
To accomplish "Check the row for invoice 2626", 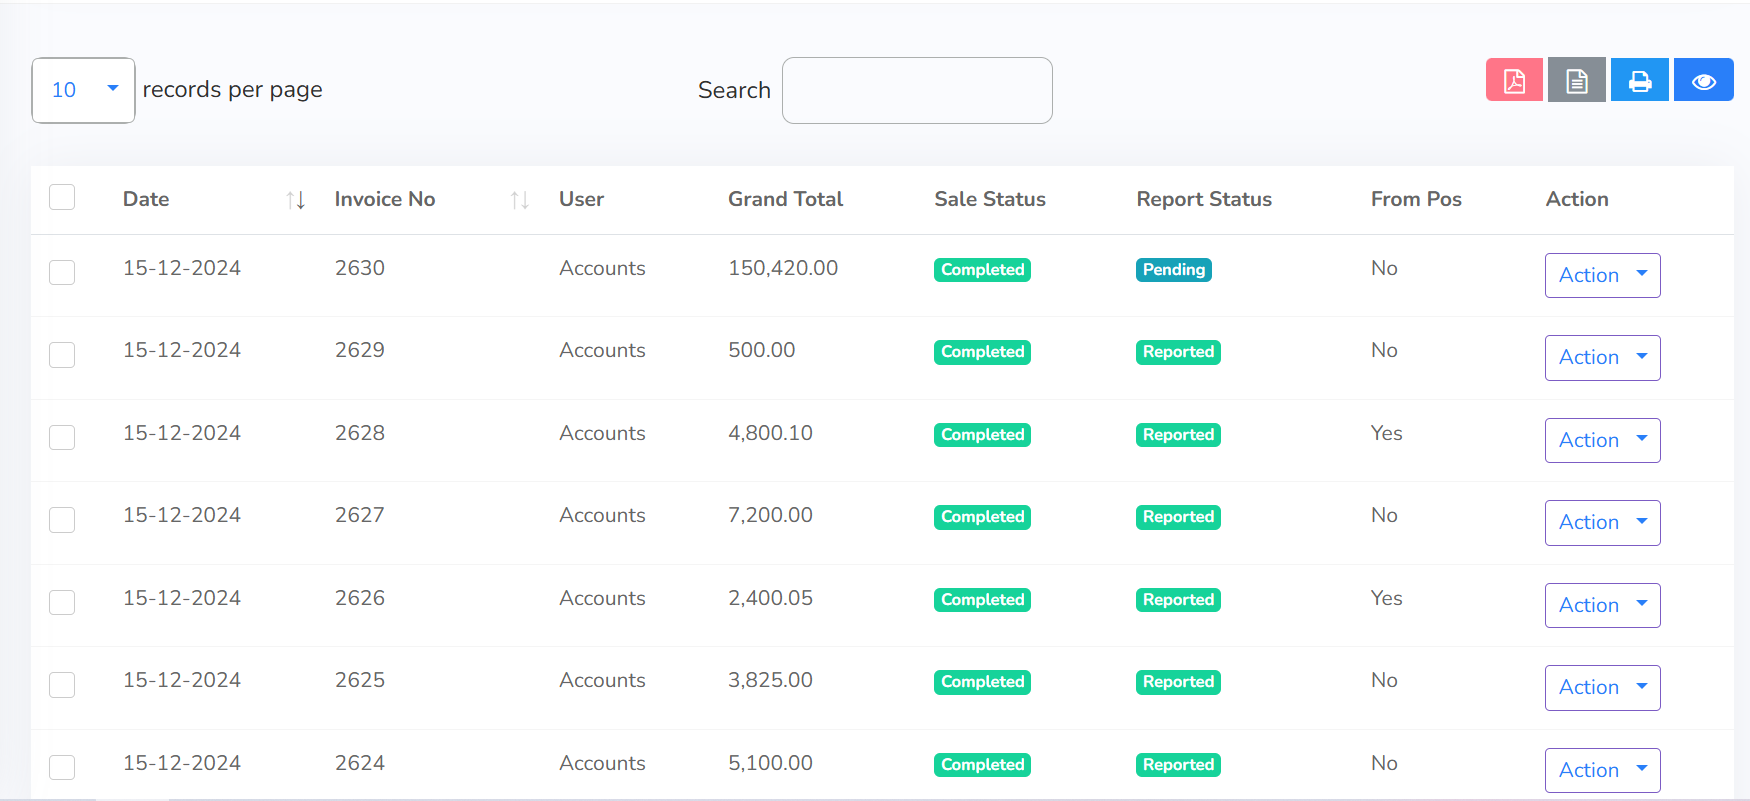I will pos(62,602).
